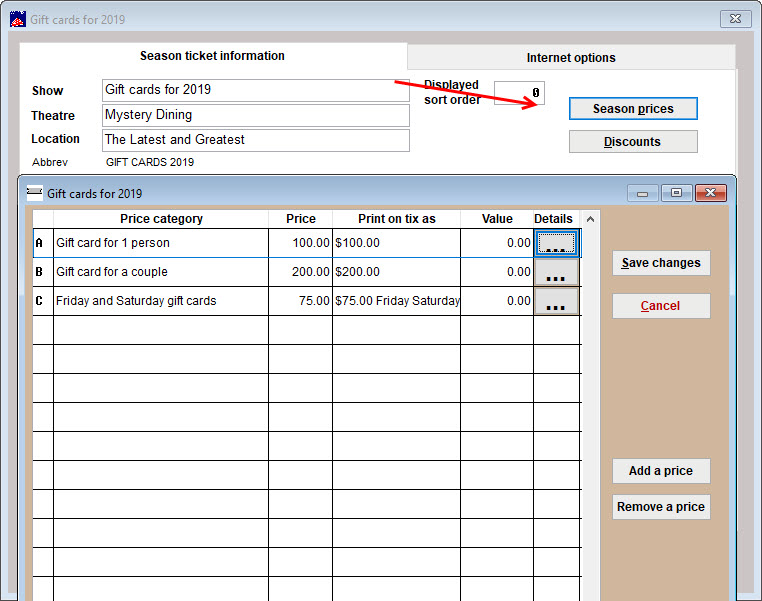Click the 200.00 price cell
This screenshot has width=762, height=601.
pos(300,272)
